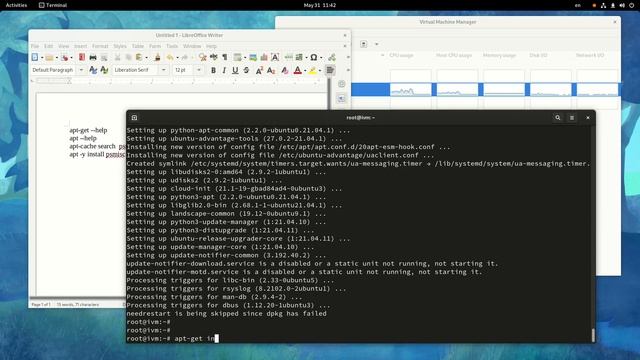
Task: Click the Update Selected Style icon
Action: (x=93, y=70)
